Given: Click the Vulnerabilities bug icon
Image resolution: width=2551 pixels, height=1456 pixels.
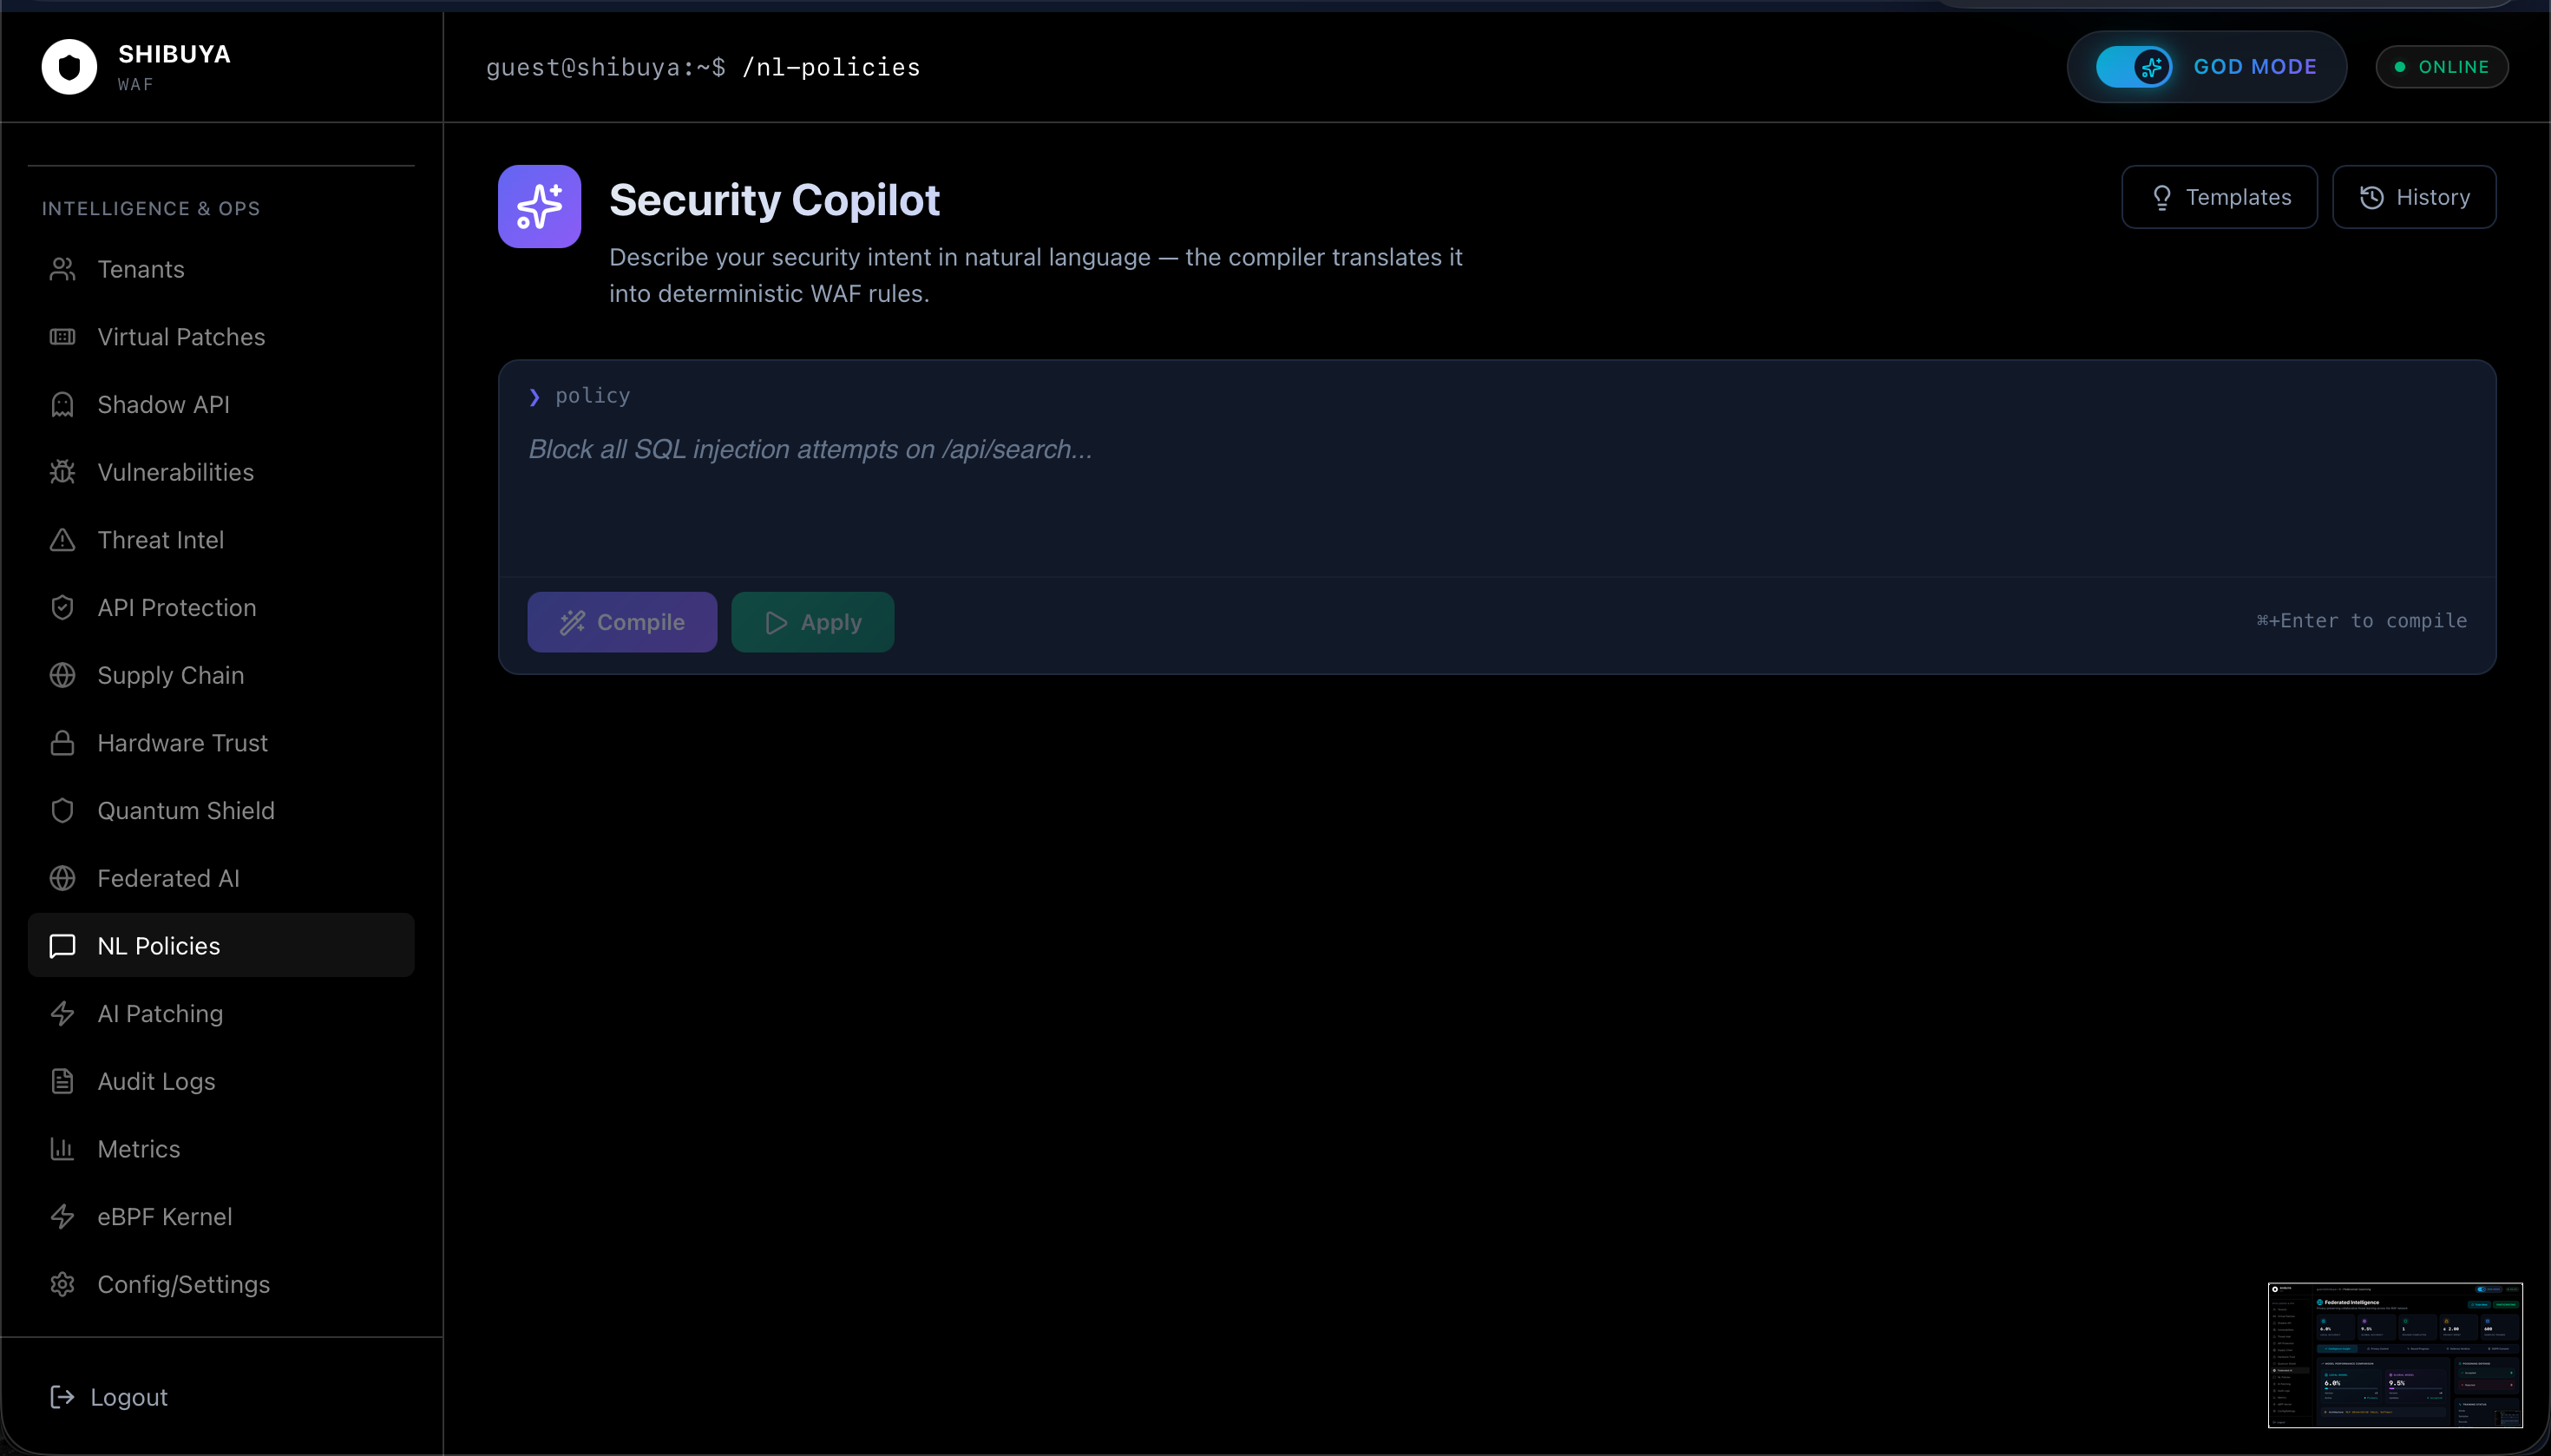Looking at the screenshot, I should [x=62, y=472].
